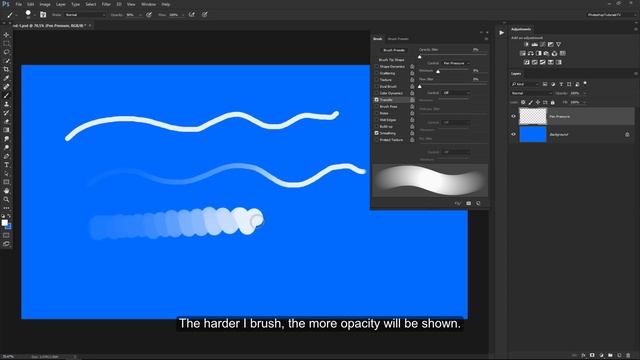The height and width of the screenshot is (360, 640).
Task: Enable the Shape Dynamics checkbox
Action: click(376, 67)
